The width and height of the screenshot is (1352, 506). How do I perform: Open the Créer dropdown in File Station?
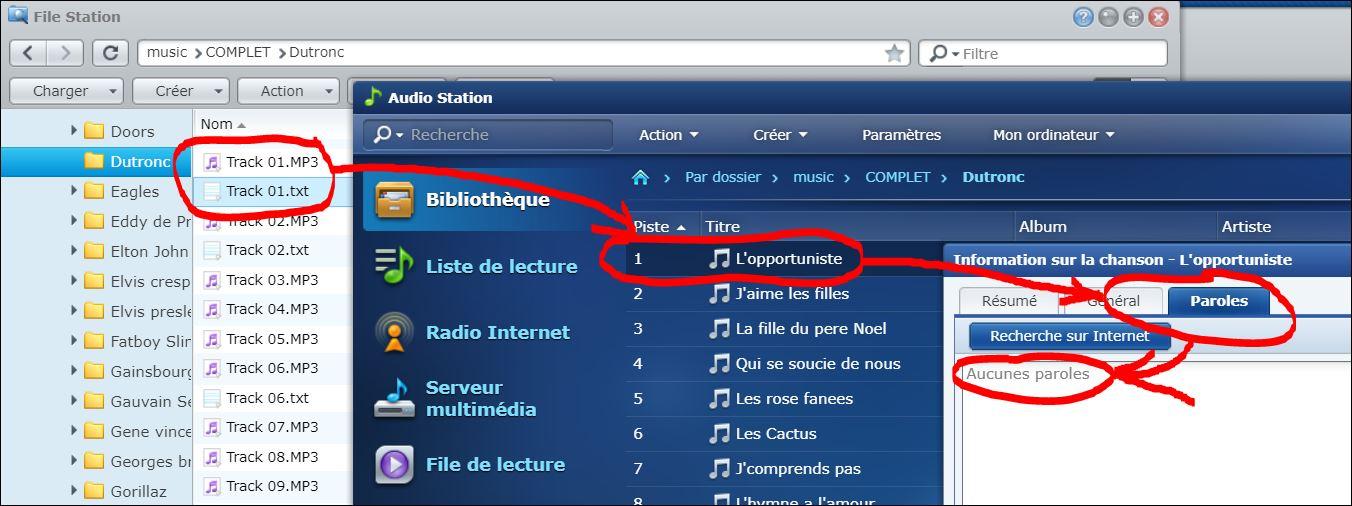point(180,91)
